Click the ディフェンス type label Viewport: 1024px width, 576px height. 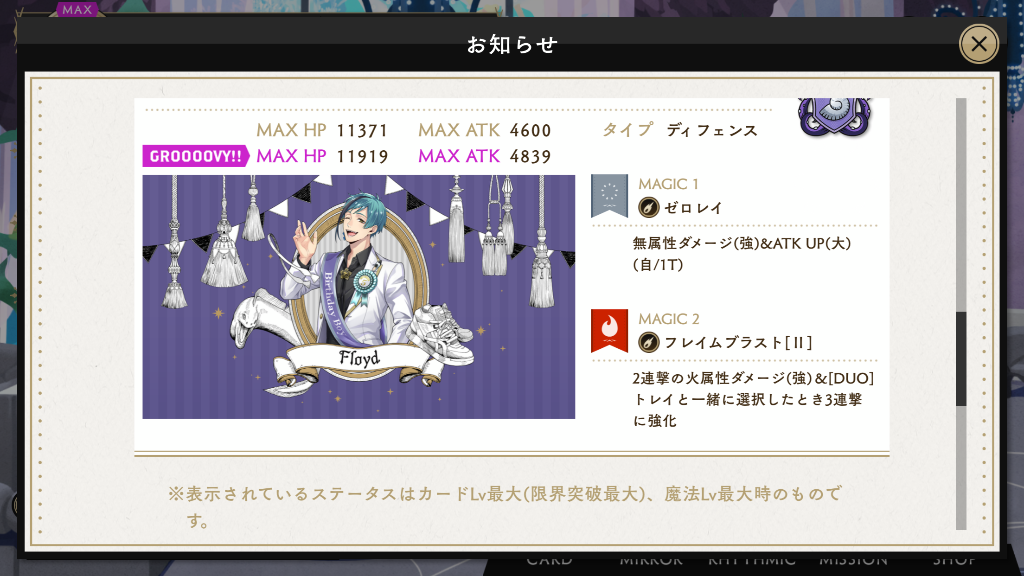tap(712, 131)
